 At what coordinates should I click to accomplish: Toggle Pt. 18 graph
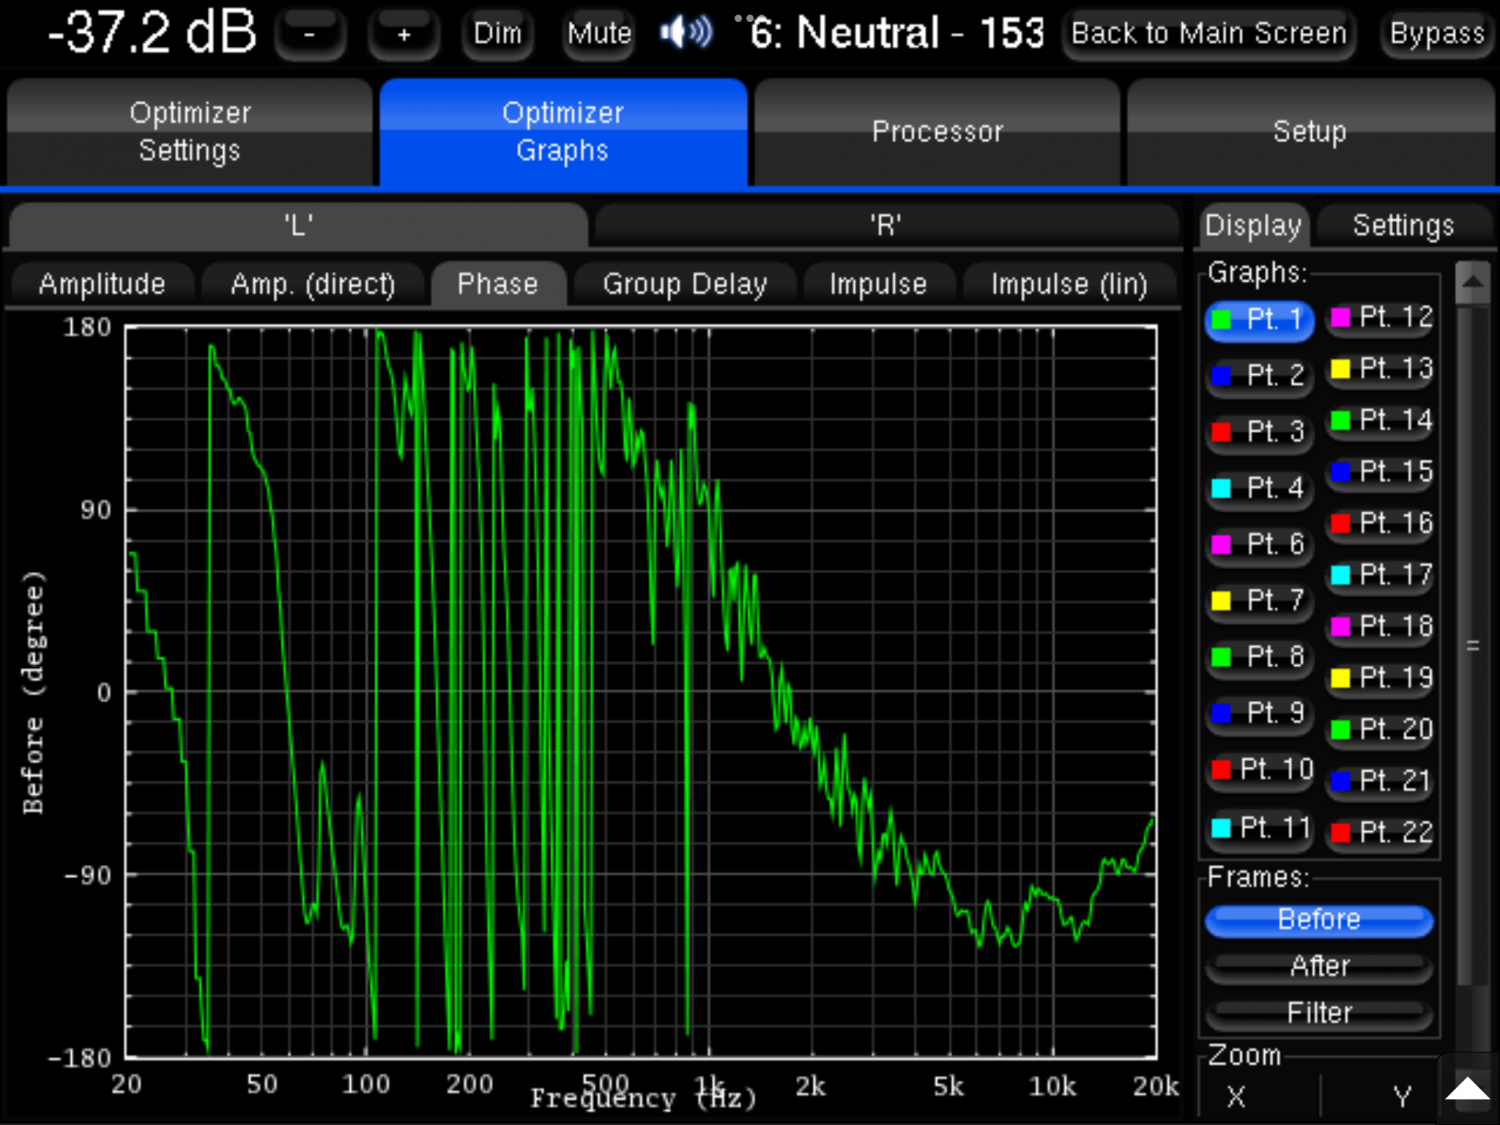coord(1381,626)
